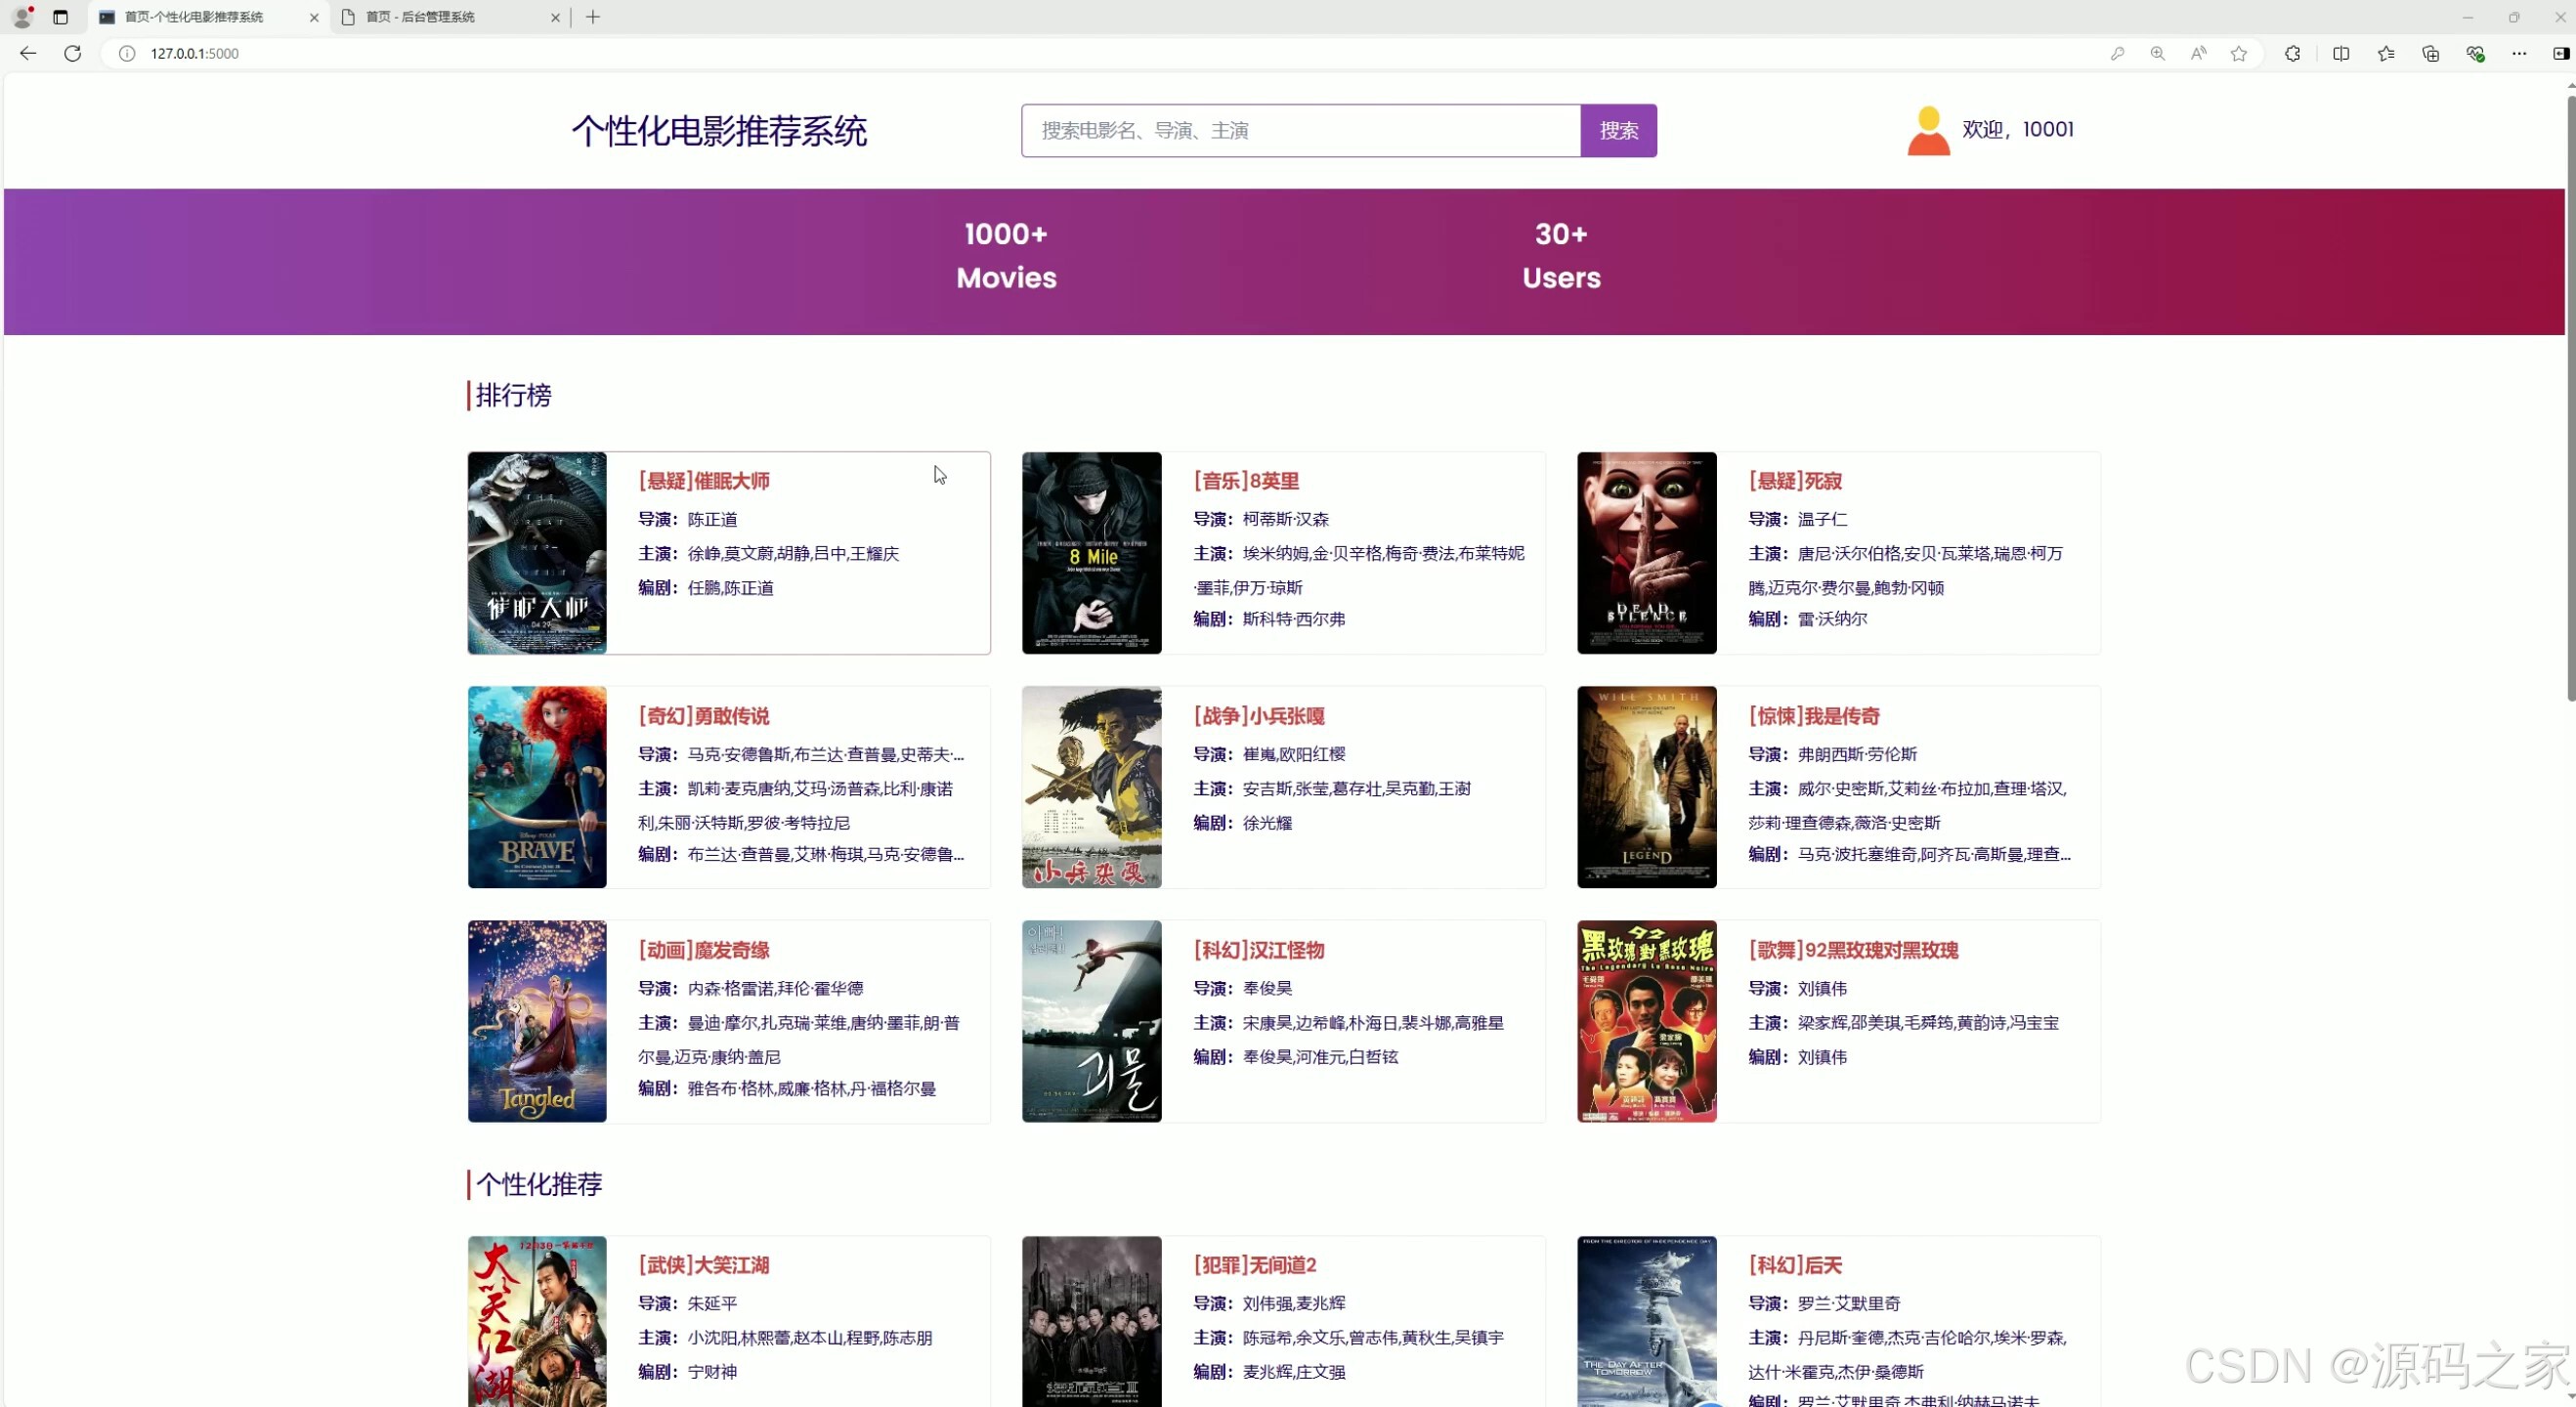Image resolution: width=2576 pixels, height=1407 pixels.
Task: Open a new browser tab with plus
Action: coord(593,17)
